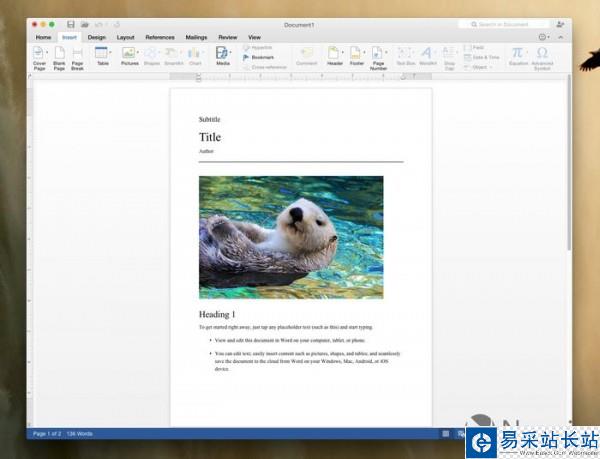Switch to the Home tab
600x459 pixels.
[43, 37]
